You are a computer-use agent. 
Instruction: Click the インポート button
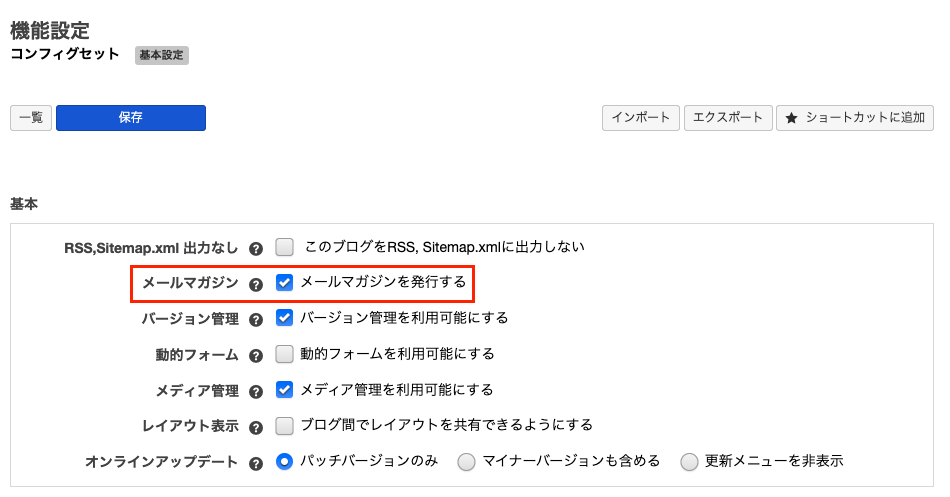click(x=641, y=118)
